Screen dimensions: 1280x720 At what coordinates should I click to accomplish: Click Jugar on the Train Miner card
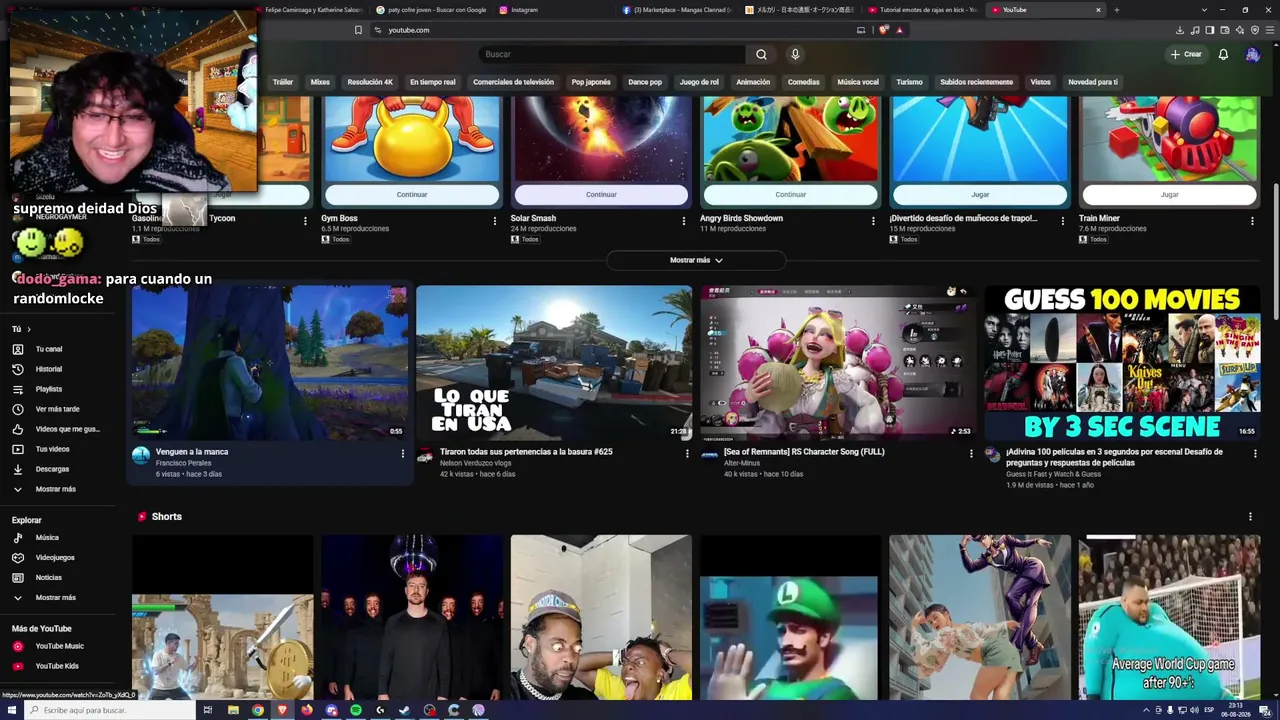(1169, 195)
